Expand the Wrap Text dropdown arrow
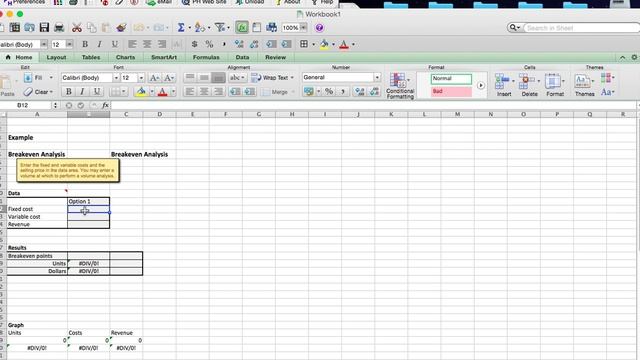 pos(292,78)
